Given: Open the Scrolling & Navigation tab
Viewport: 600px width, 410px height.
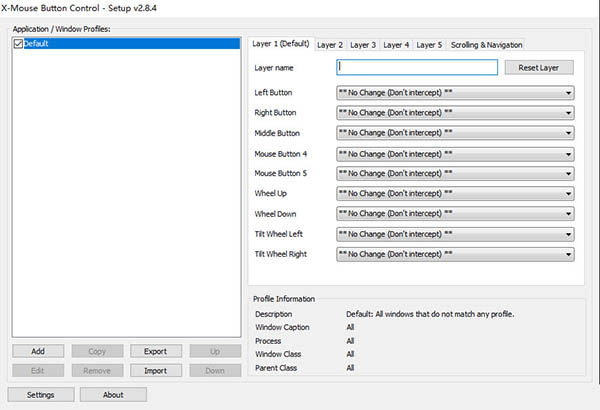Looking at the screenshot, I should [x=485, y=45].
